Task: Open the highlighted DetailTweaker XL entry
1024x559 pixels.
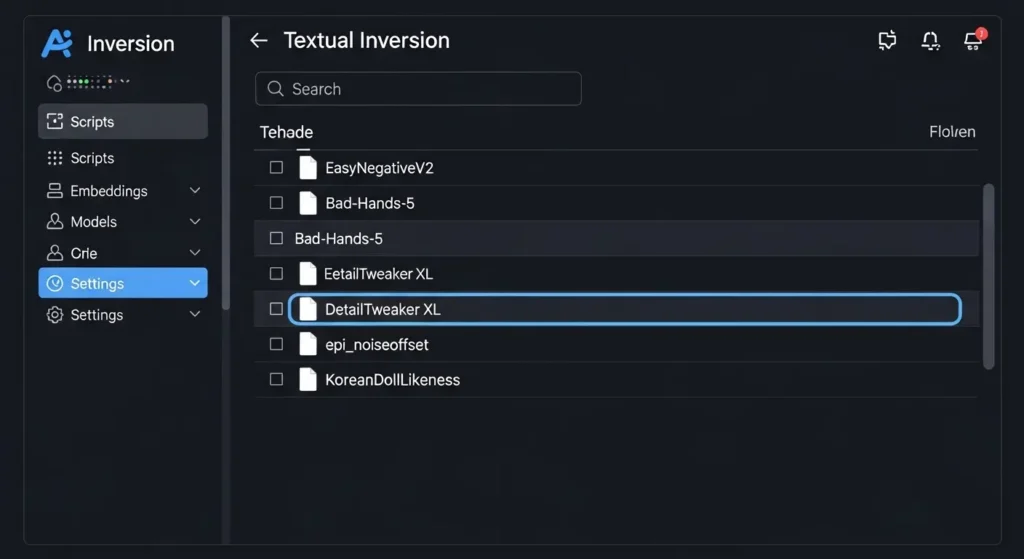Action: click(624, 310)
